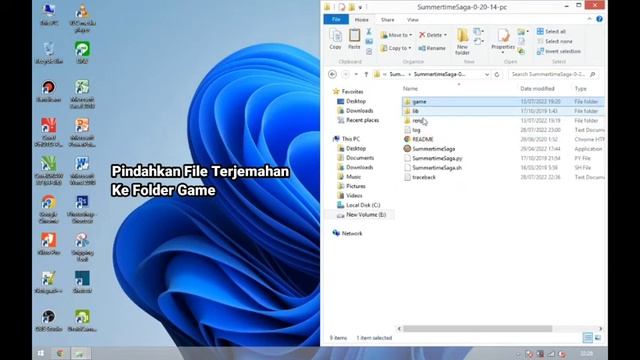Click the green LINE desktop icon
Screen dimensions: 640x360
coord(82,53)
